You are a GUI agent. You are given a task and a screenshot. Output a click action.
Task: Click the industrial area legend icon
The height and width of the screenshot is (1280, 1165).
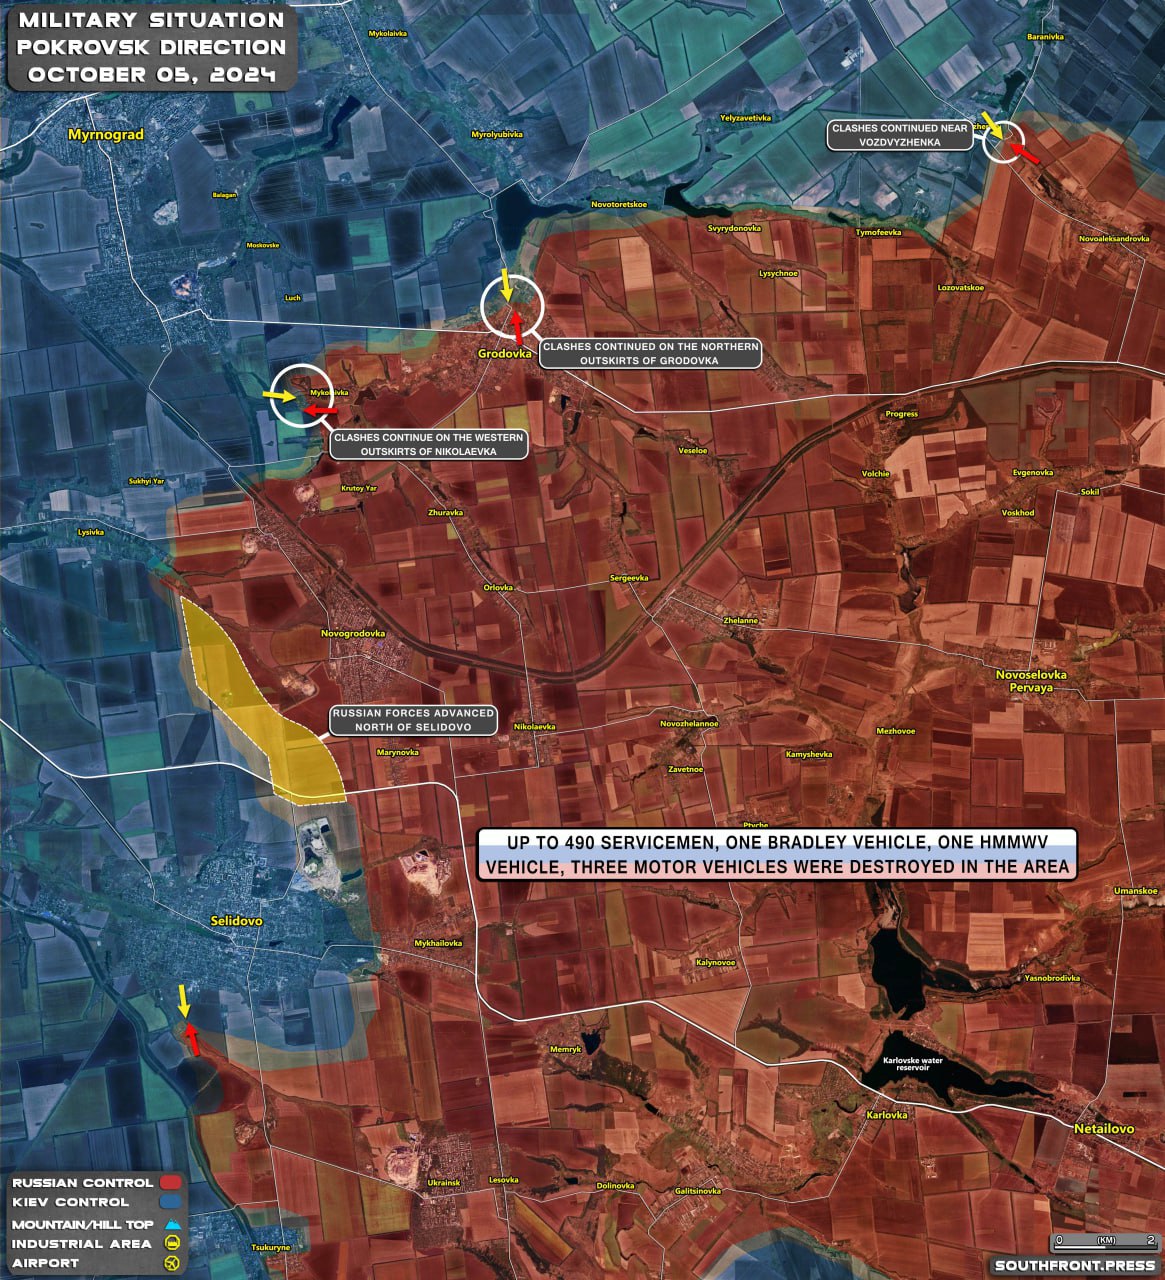tap(172, 1244)
